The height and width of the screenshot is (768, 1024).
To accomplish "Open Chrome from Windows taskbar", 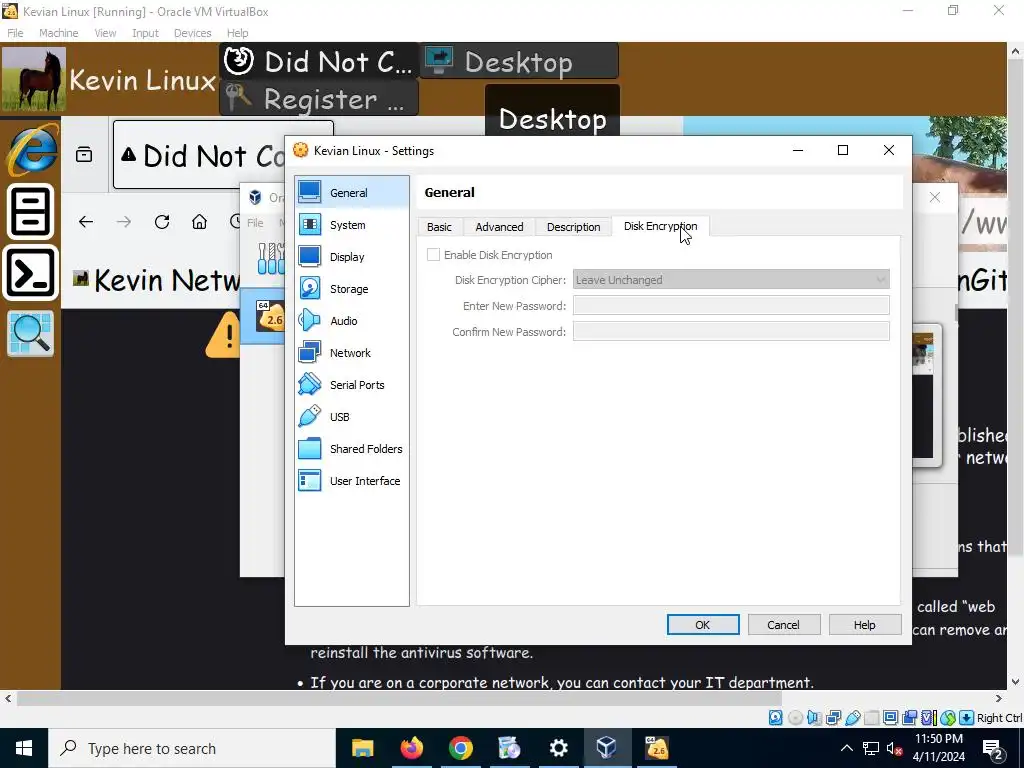I will [x=460, y=748].
